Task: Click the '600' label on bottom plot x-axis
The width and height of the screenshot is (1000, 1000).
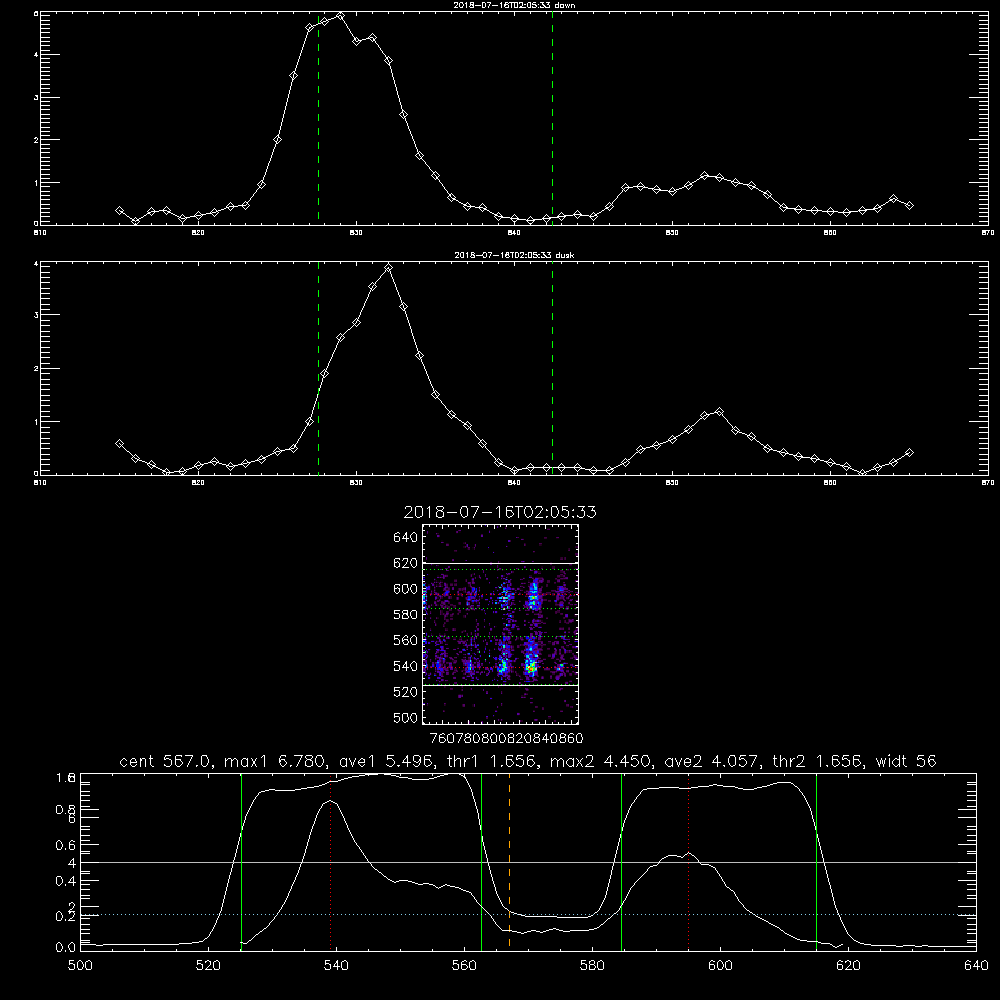Action: 720,965
